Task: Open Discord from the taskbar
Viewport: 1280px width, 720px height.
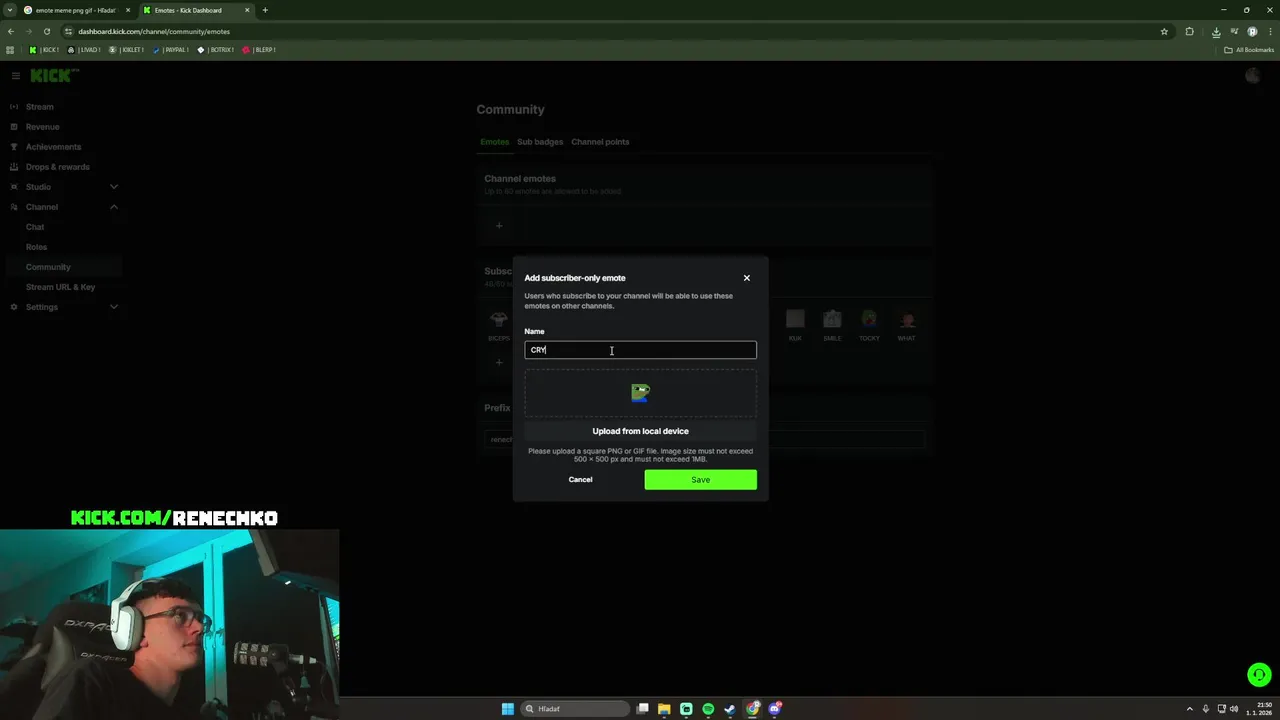Action: coord(775,709)
